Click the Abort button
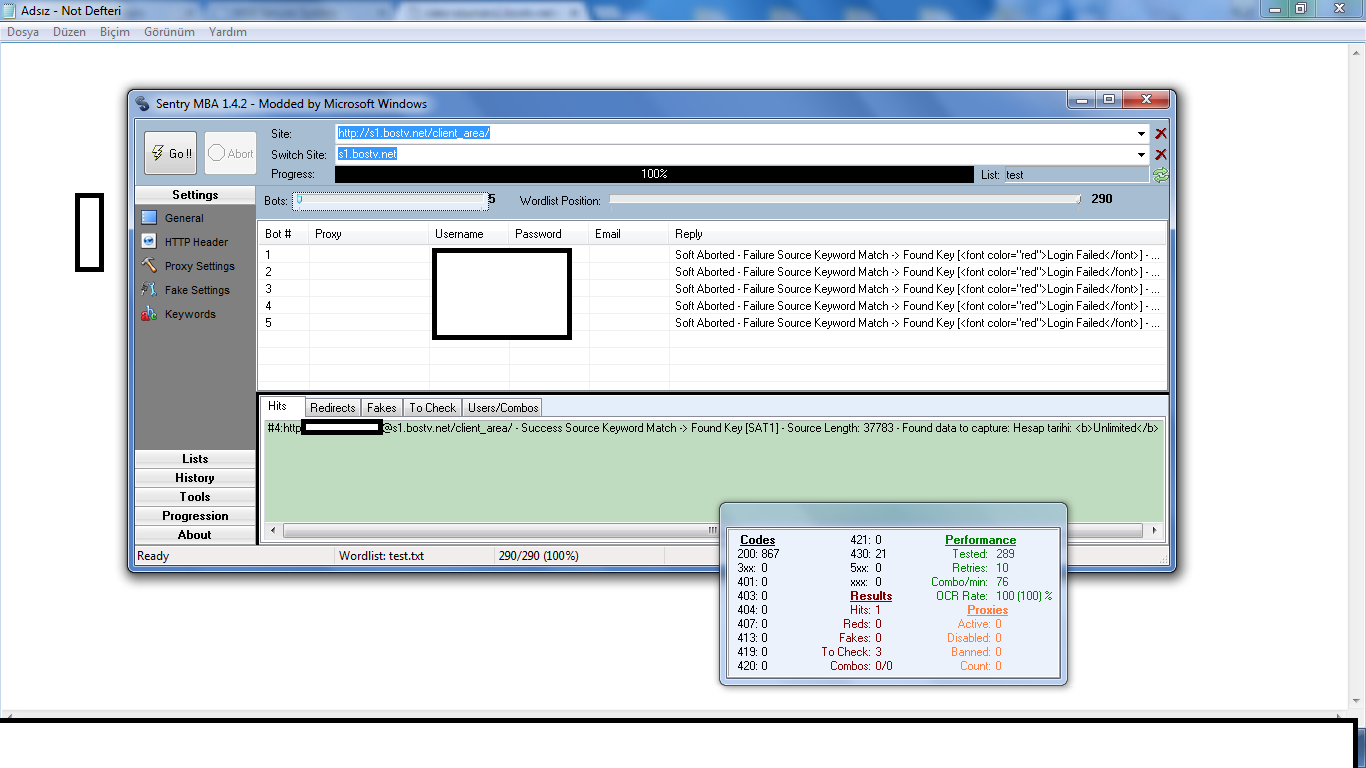This screenshot has width=1366, height=768. click(230, 154)
